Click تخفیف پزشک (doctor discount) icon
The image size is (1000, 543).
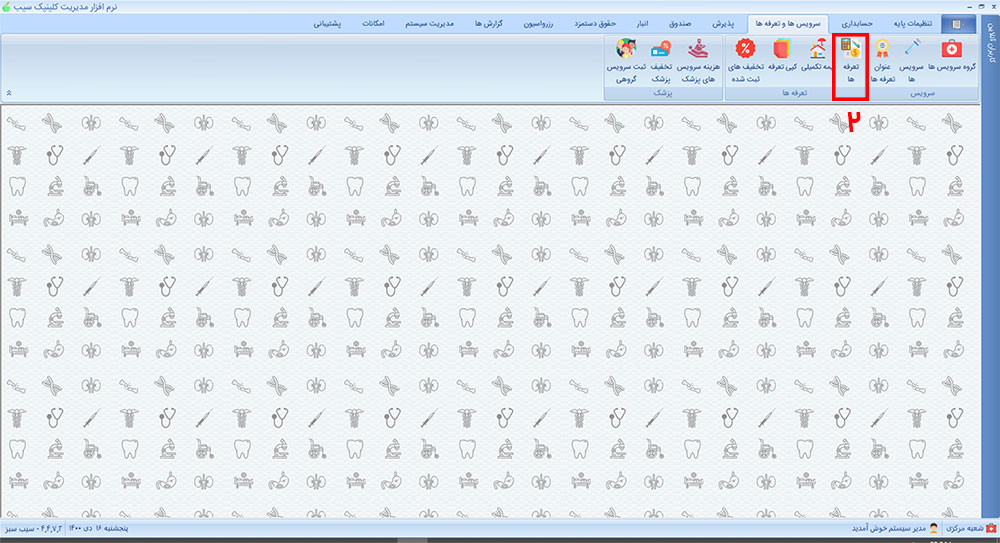pyautogui.click(x=661, y=58)
